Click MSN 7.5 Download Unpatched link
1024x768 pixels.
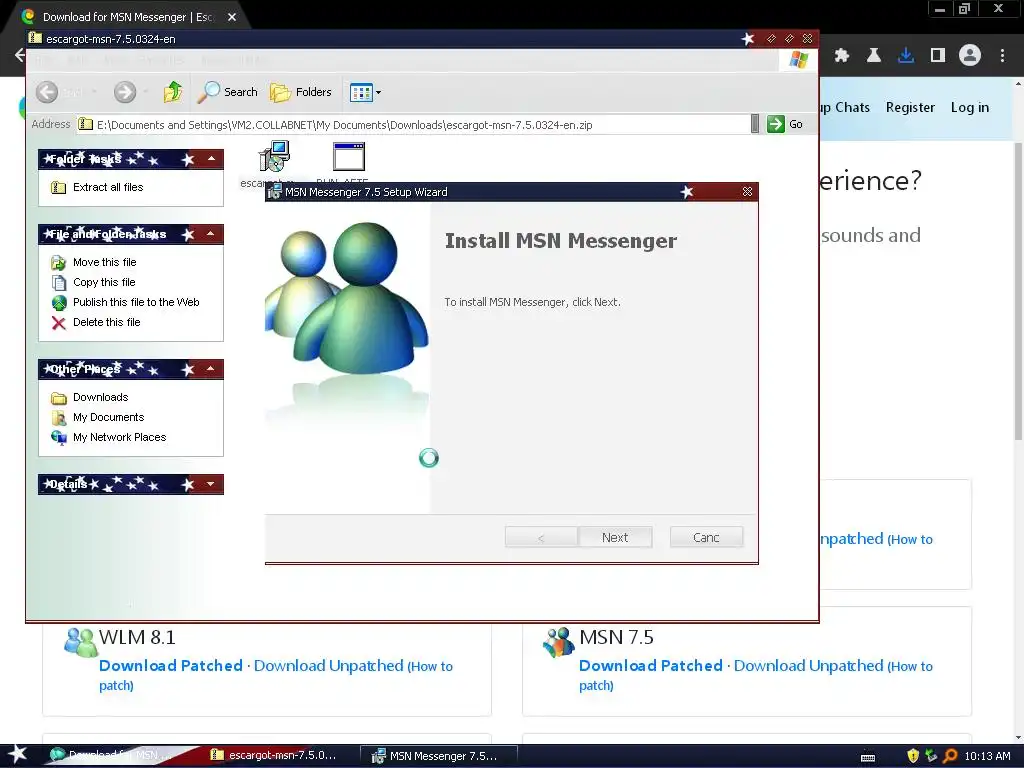(808, 665)
